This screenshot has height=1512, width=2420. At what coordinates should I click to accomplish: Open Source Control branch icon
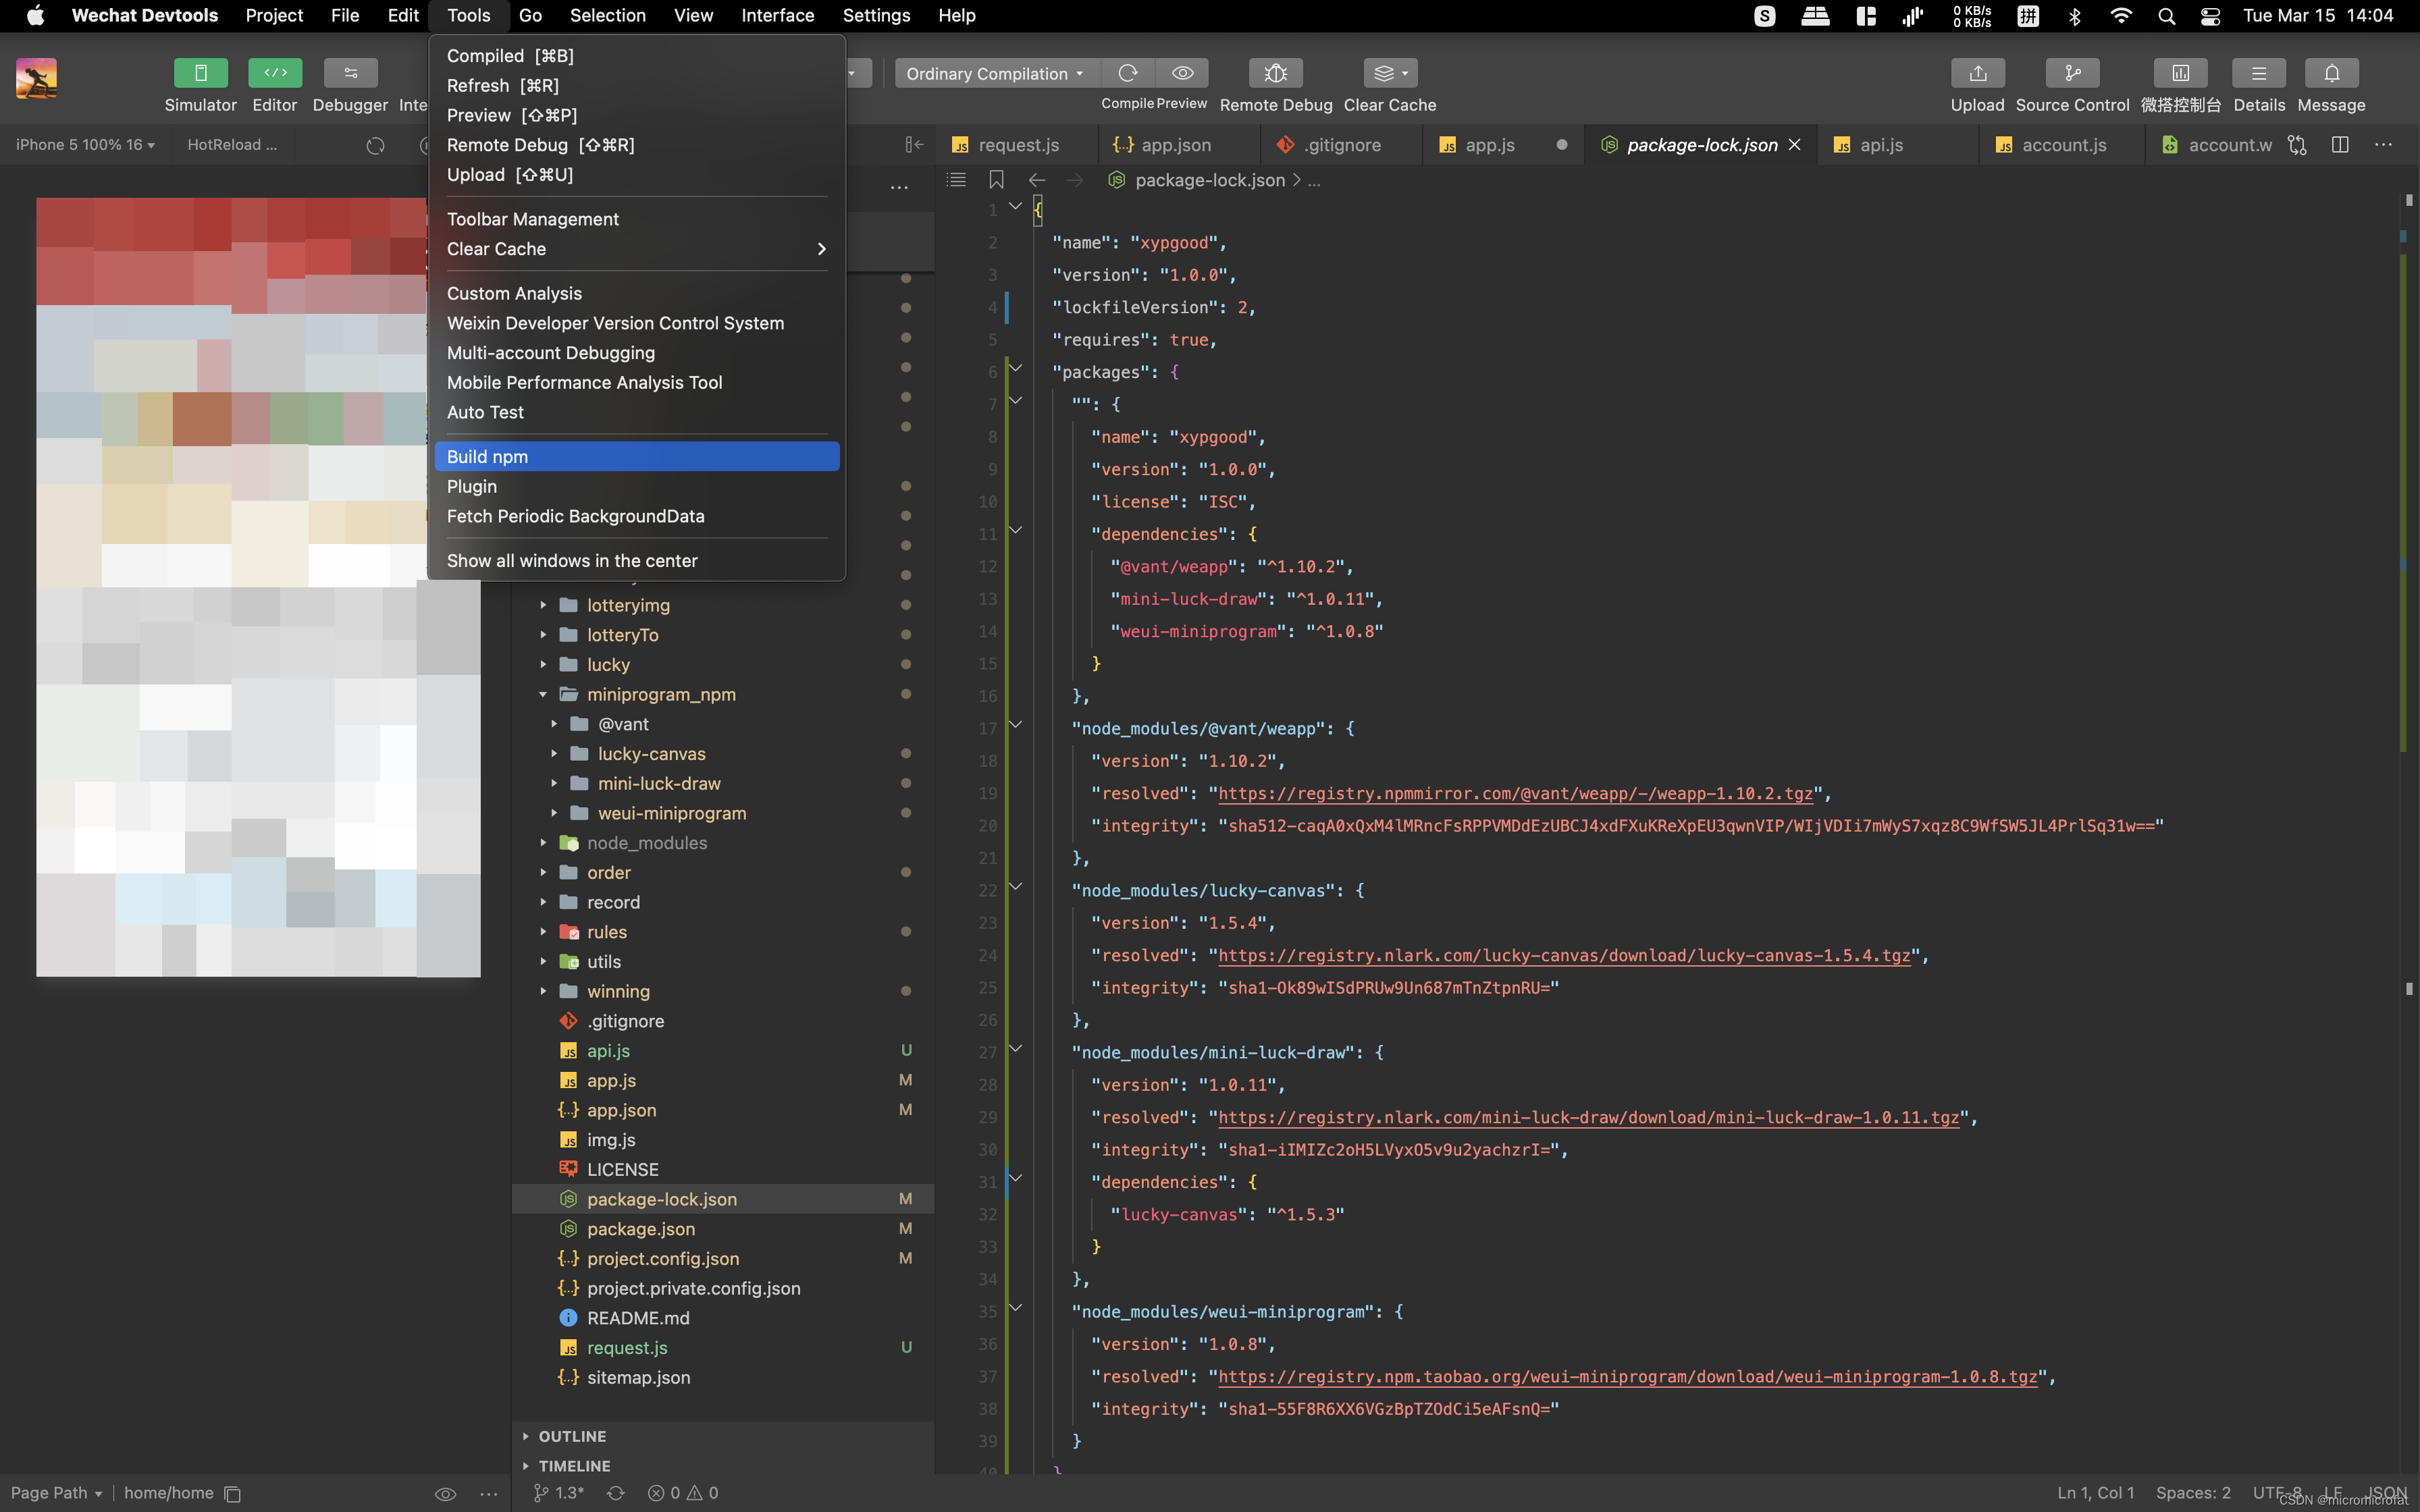pyautogui.click(x=2072, y=73)
